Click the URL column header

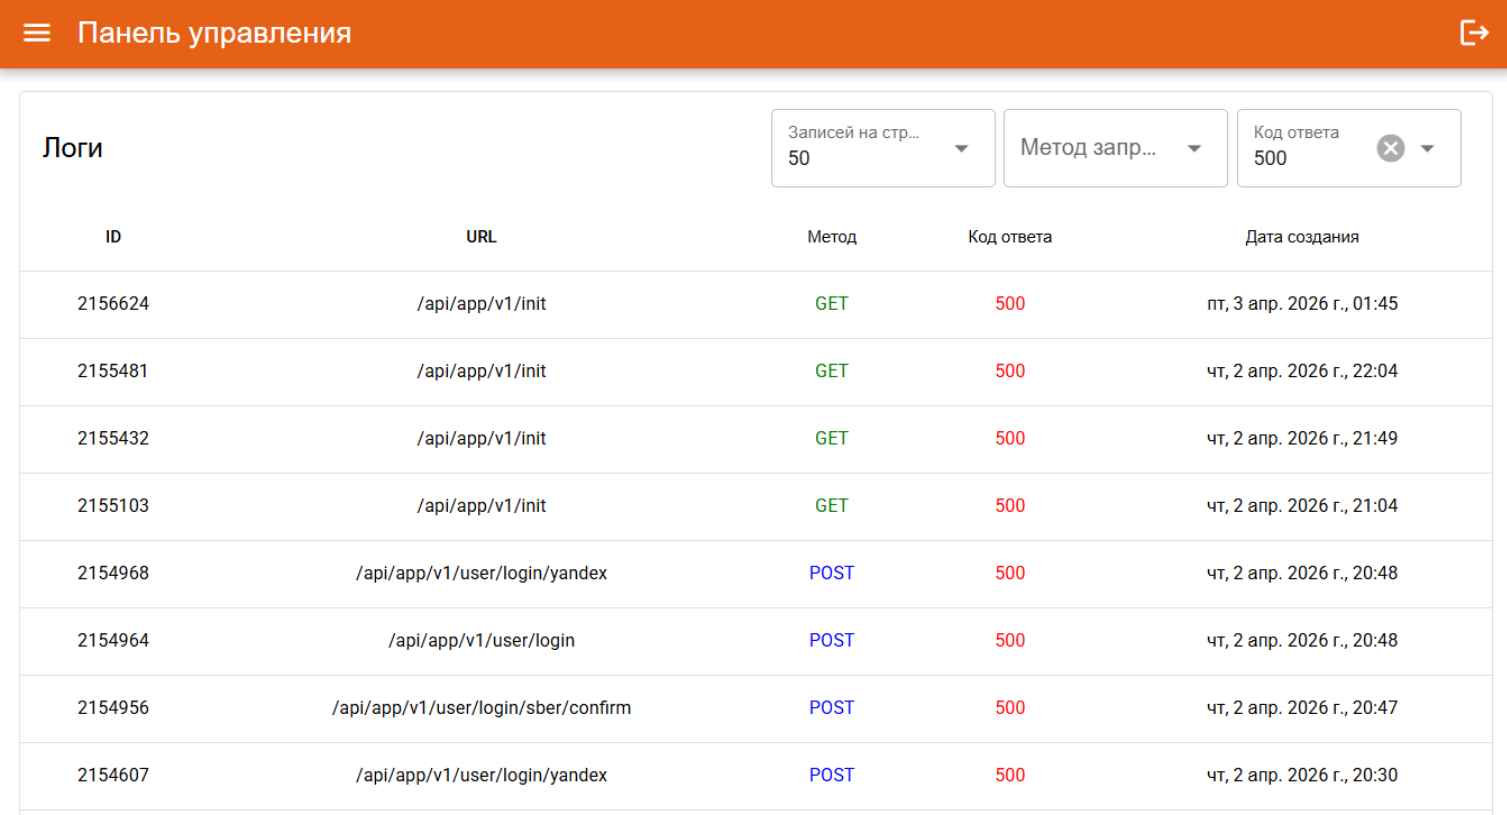pyautogui.click(x=481, y=237)
